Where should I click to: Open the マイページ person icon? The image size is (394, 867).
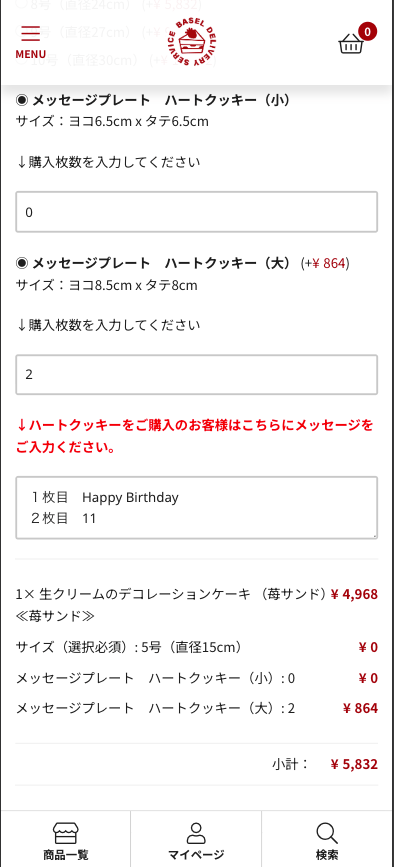pos(196,833)
